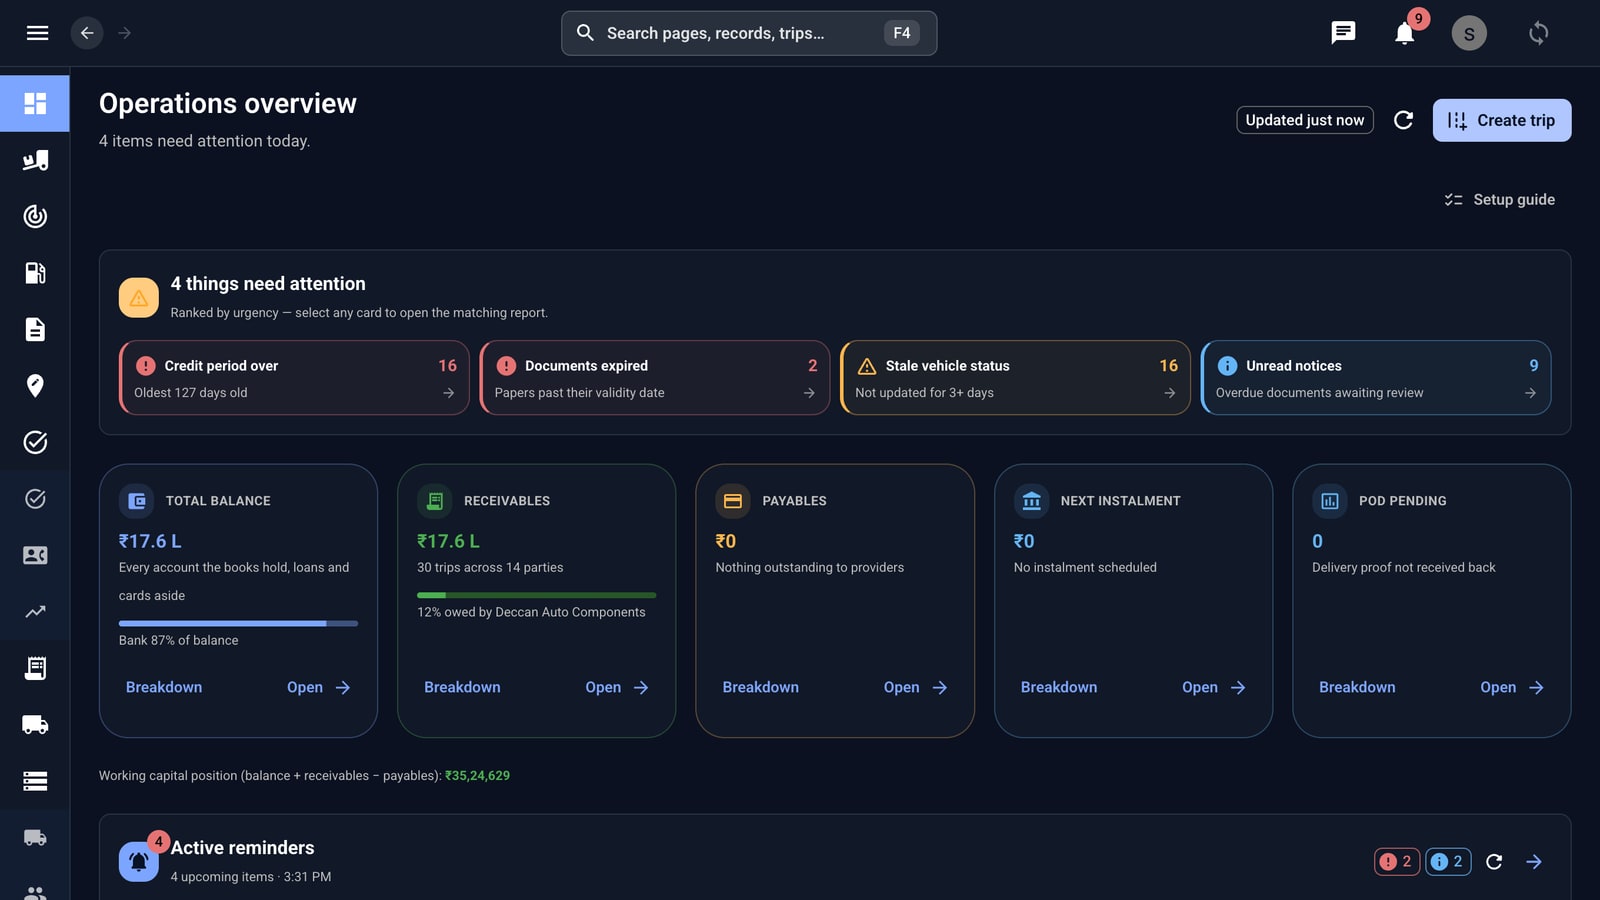1600x900 pixels.
Task: Open the forklift loading sidebar icon
Action: point(35,160)
